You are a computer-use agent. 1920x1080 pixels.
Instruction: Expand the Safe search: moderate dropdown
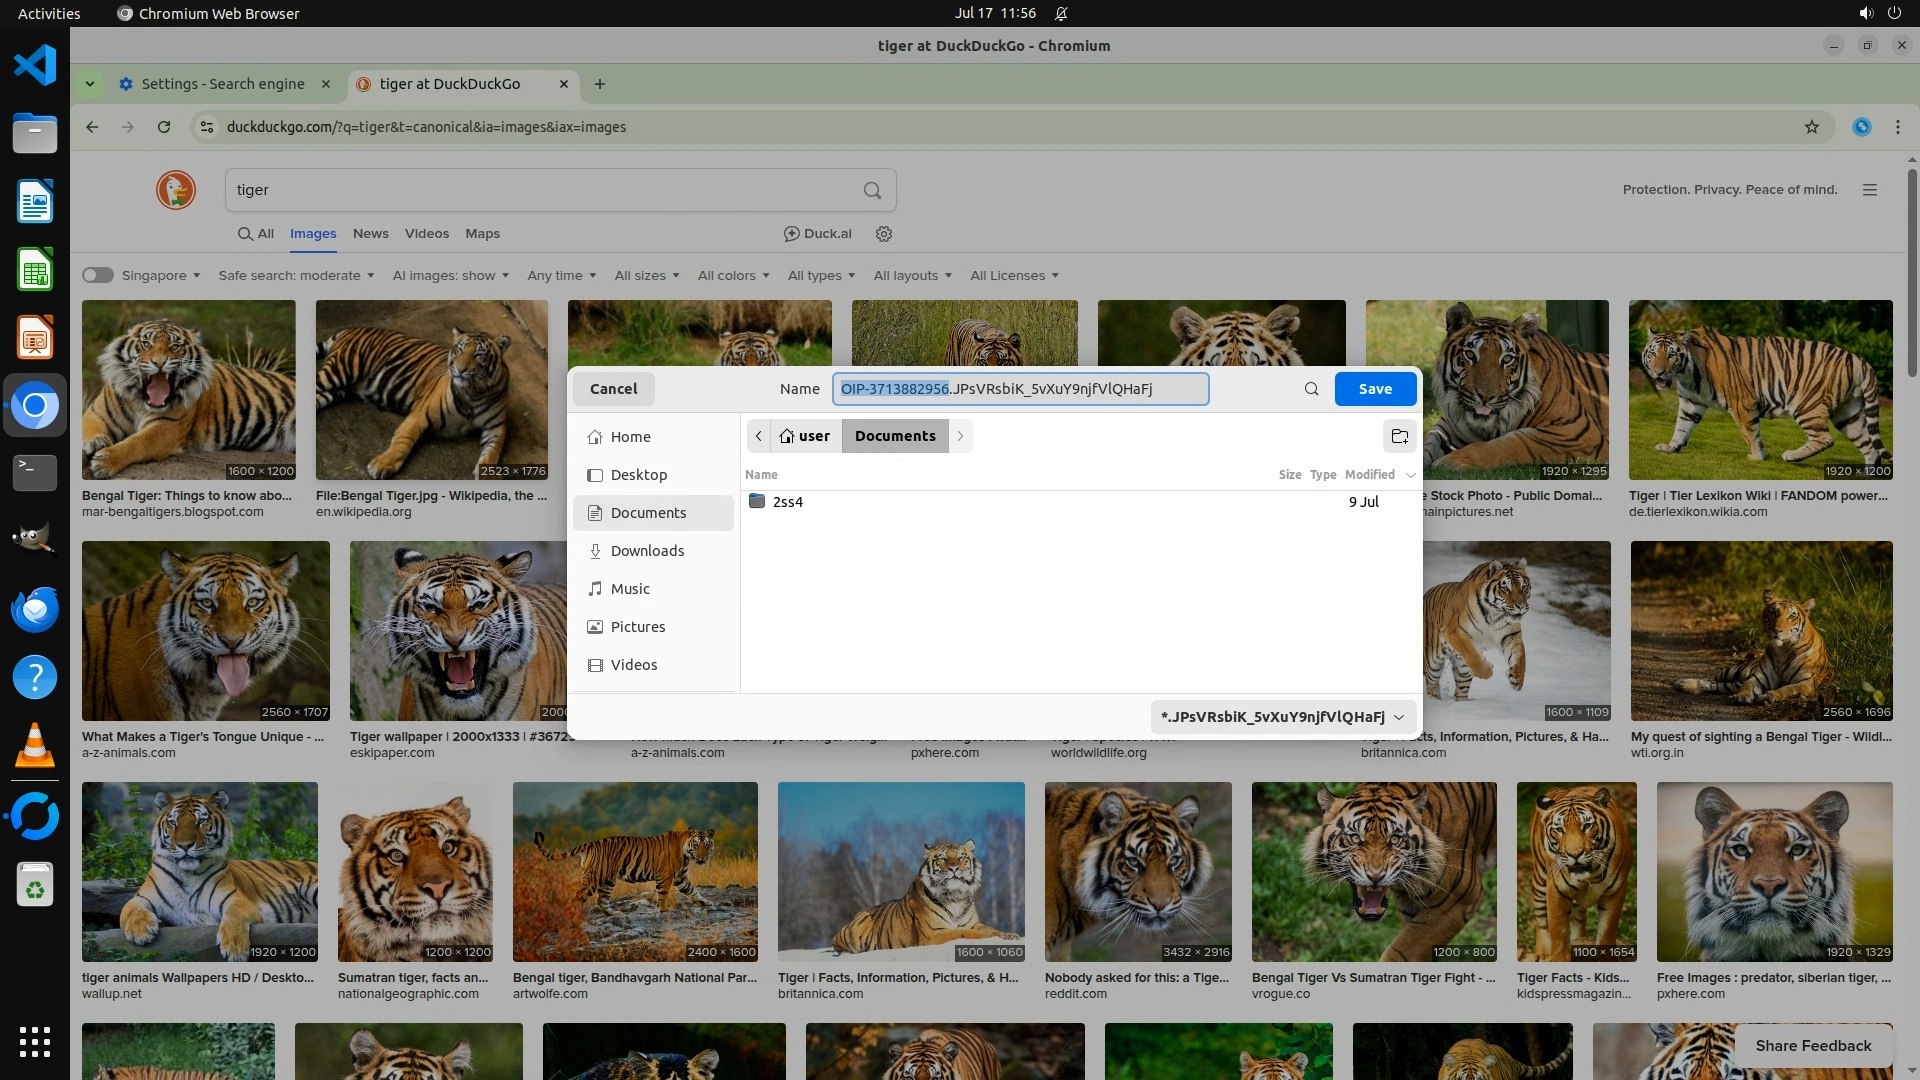click(x=296, y=276)
